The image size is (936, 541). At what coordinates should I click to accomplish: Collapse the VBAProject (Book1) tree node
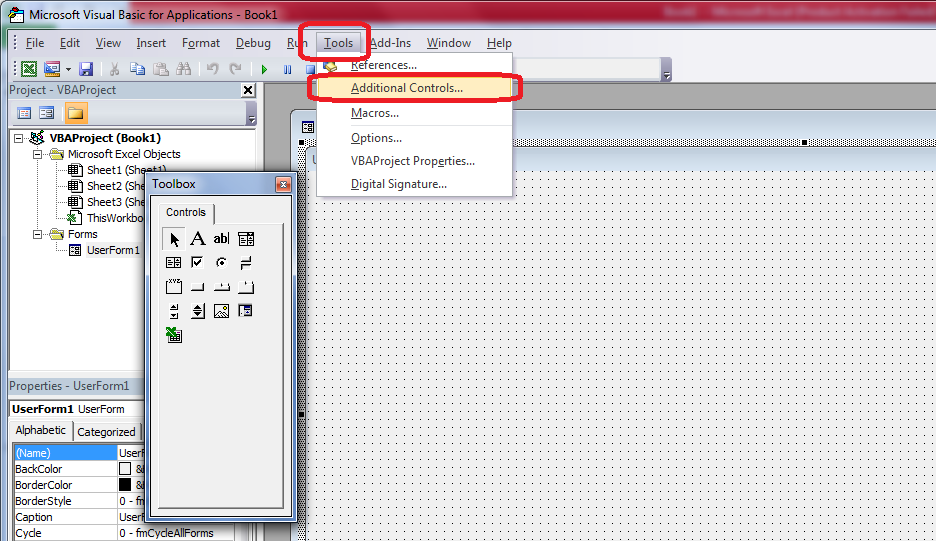click(x=19, y=138)
